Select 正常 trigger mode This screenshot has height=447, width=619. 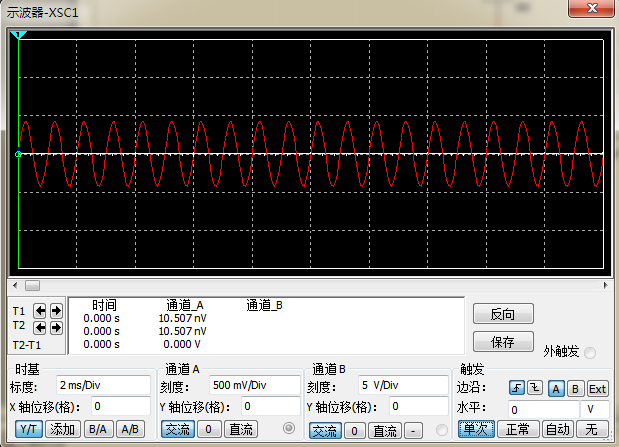(518, 429)
